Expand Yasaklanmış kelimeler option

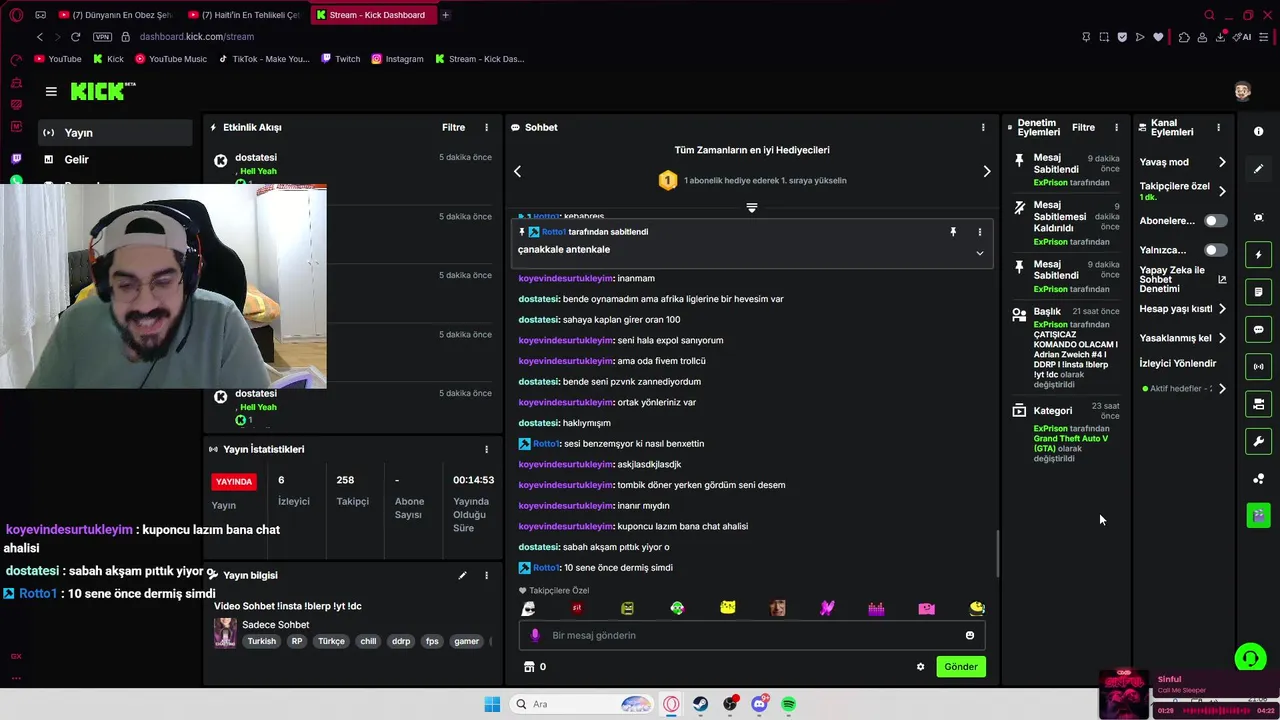click(1222, 338)
